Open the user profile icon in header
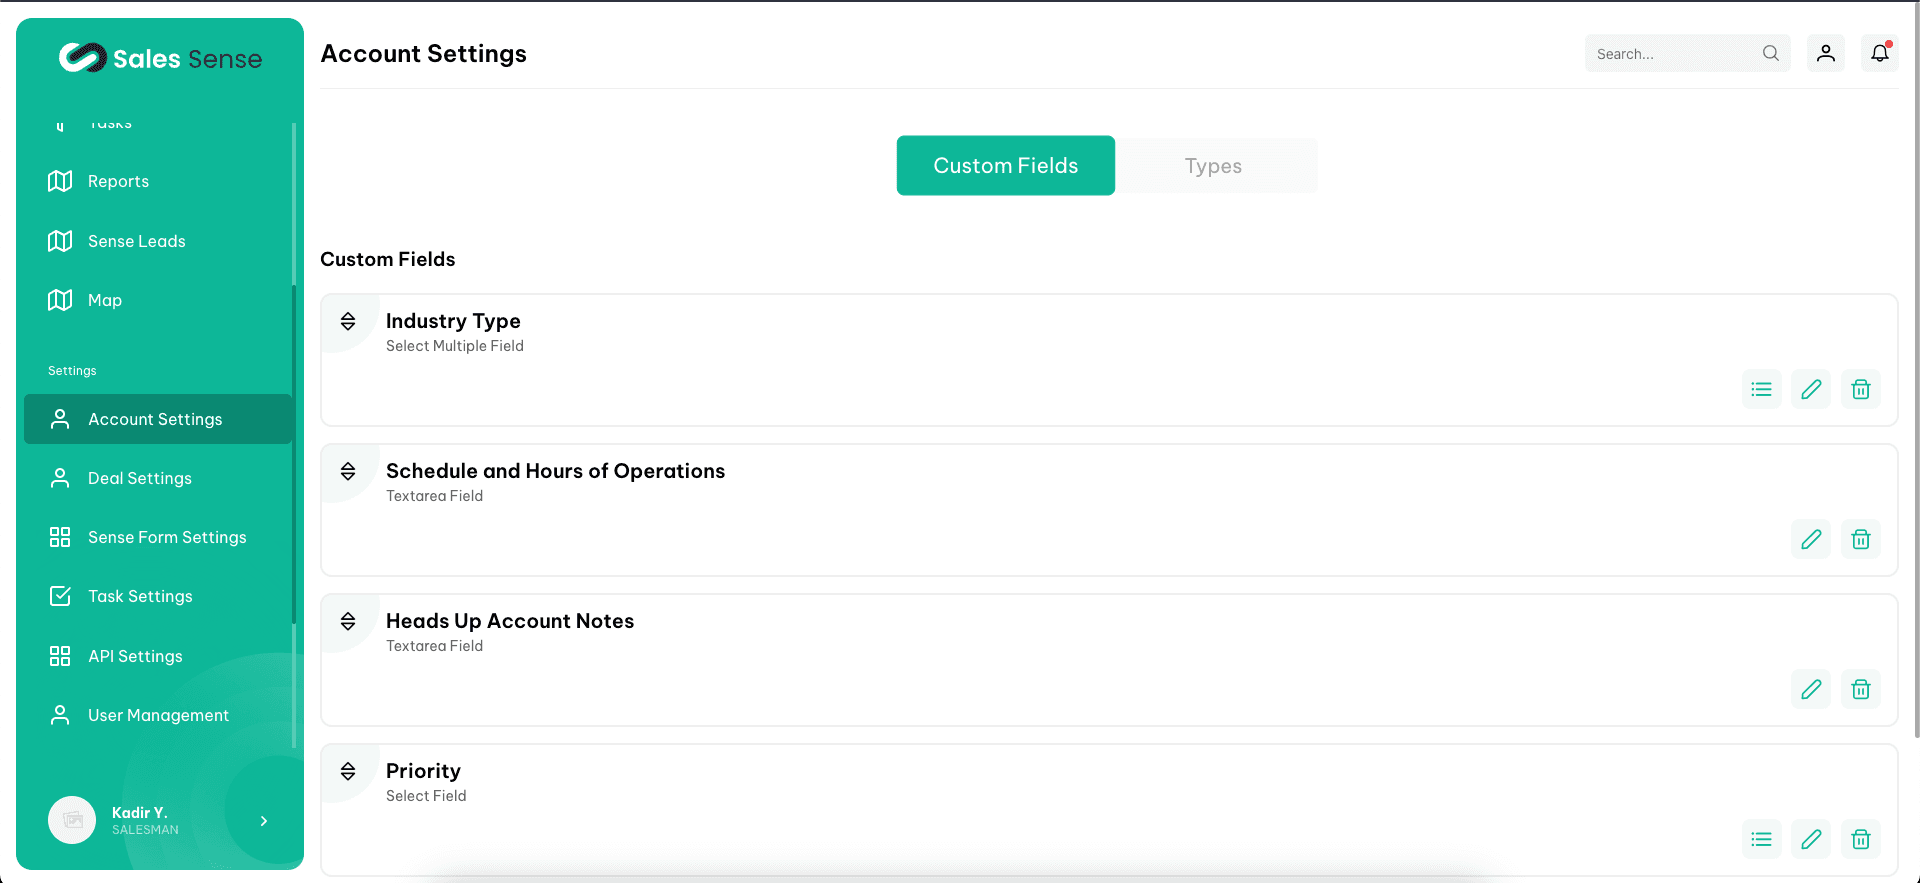Viewport: 1920px width, 883px height. point(1826,53)
